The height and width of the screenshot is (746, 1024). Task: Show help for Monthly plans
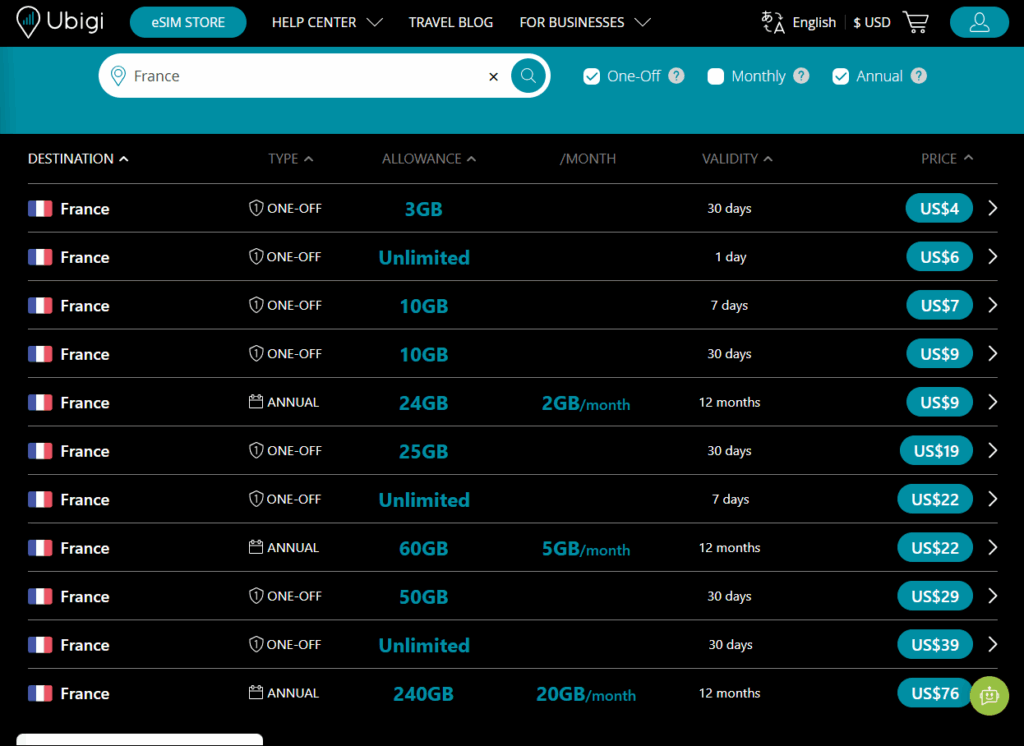[x=801, y=76]
